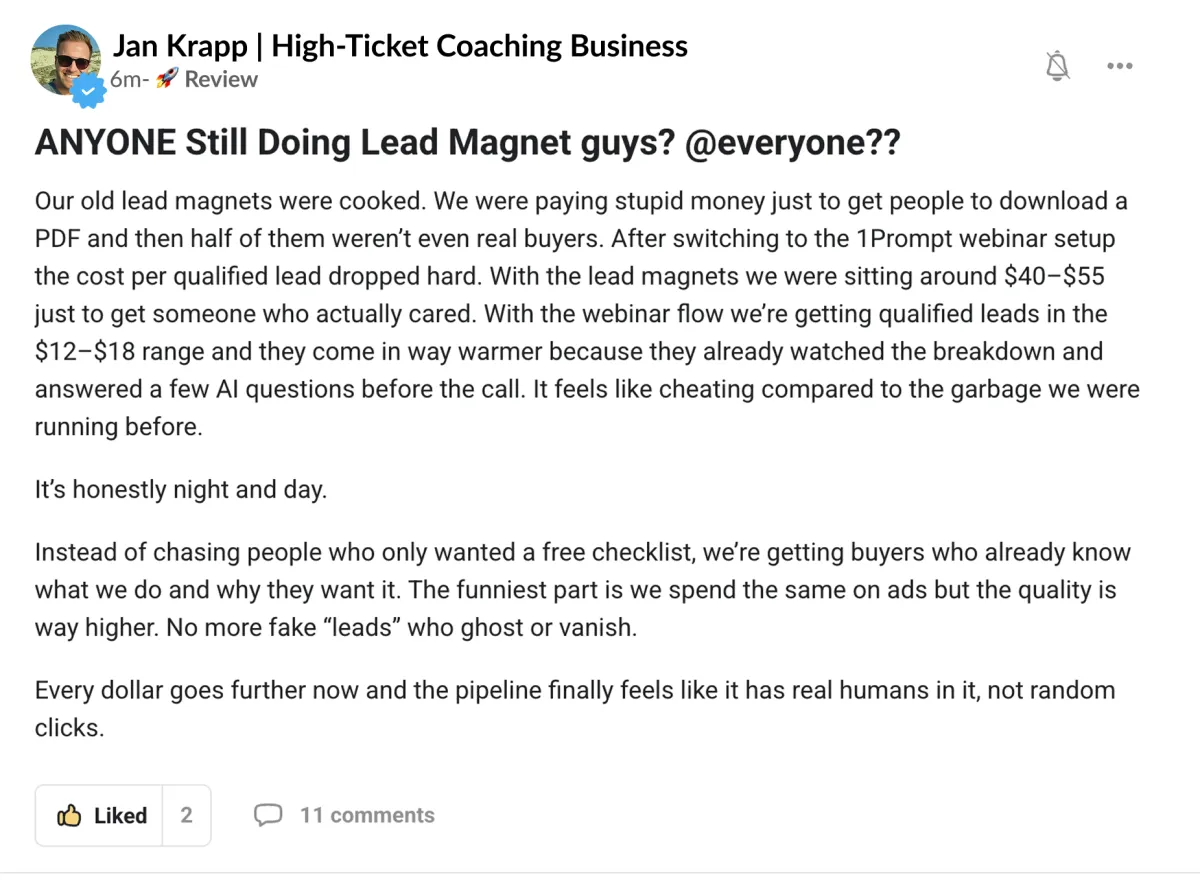Click the line 'It's honestly night and day.'

[x=181, y=491]
